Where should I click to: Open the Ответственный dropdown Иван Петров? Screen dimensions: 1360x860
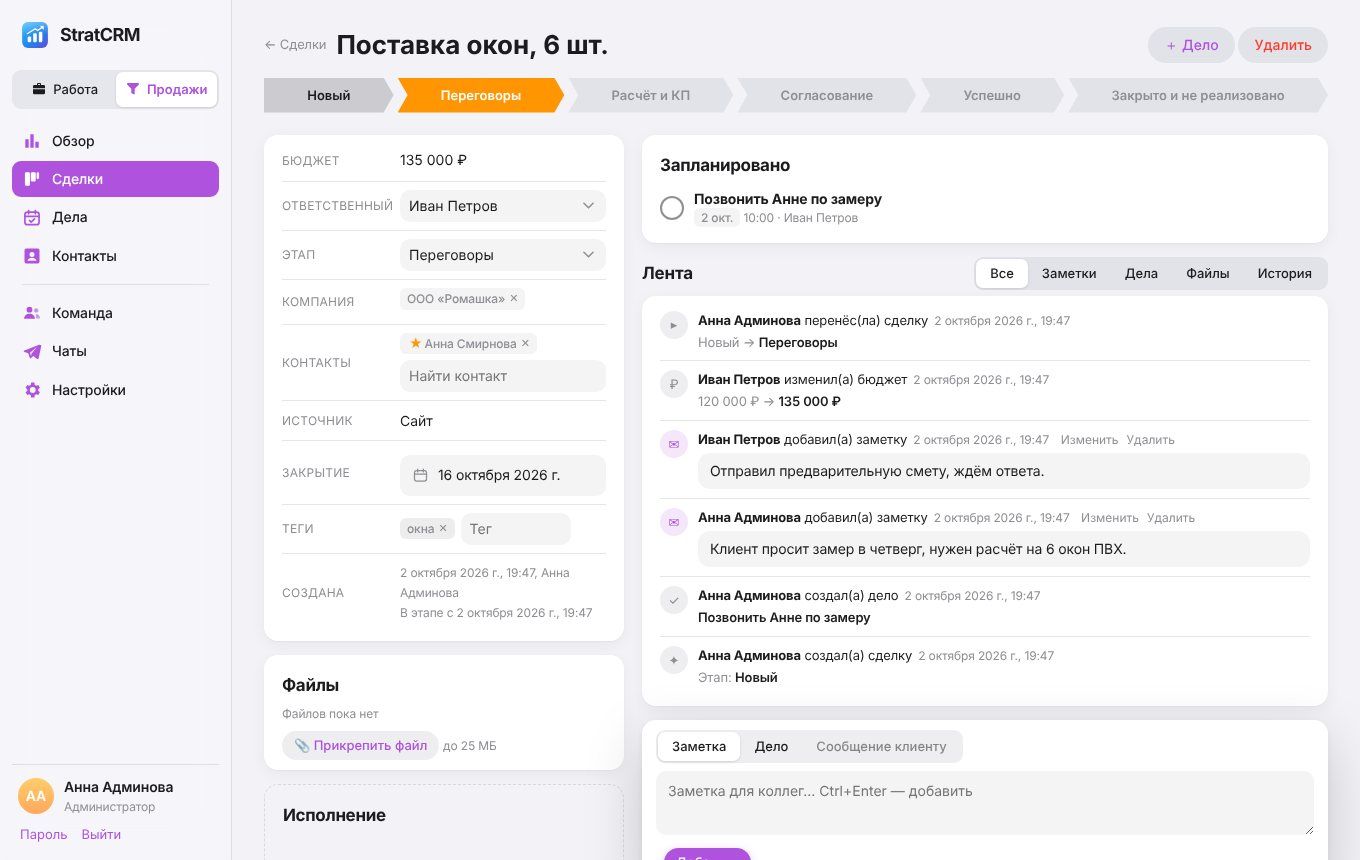pos(503,206)
